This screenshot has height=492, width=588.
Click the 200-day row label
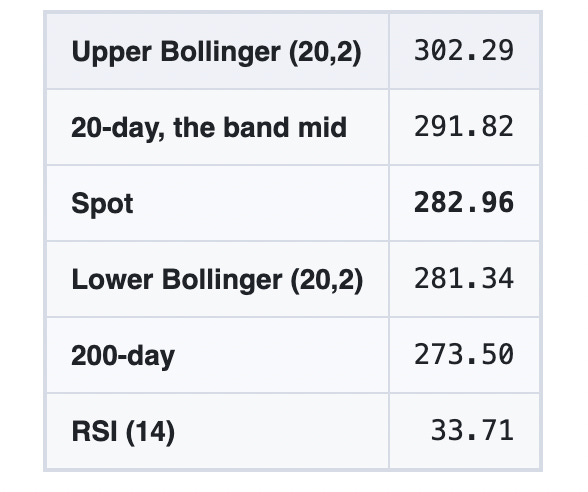[x=123, y=356]
